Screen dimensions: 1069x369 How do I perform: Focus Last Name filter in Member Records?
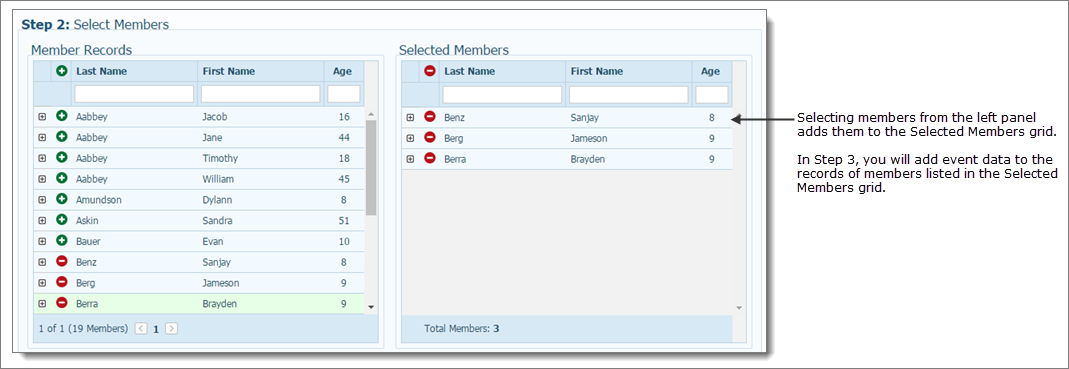click(x=134, y=94)
